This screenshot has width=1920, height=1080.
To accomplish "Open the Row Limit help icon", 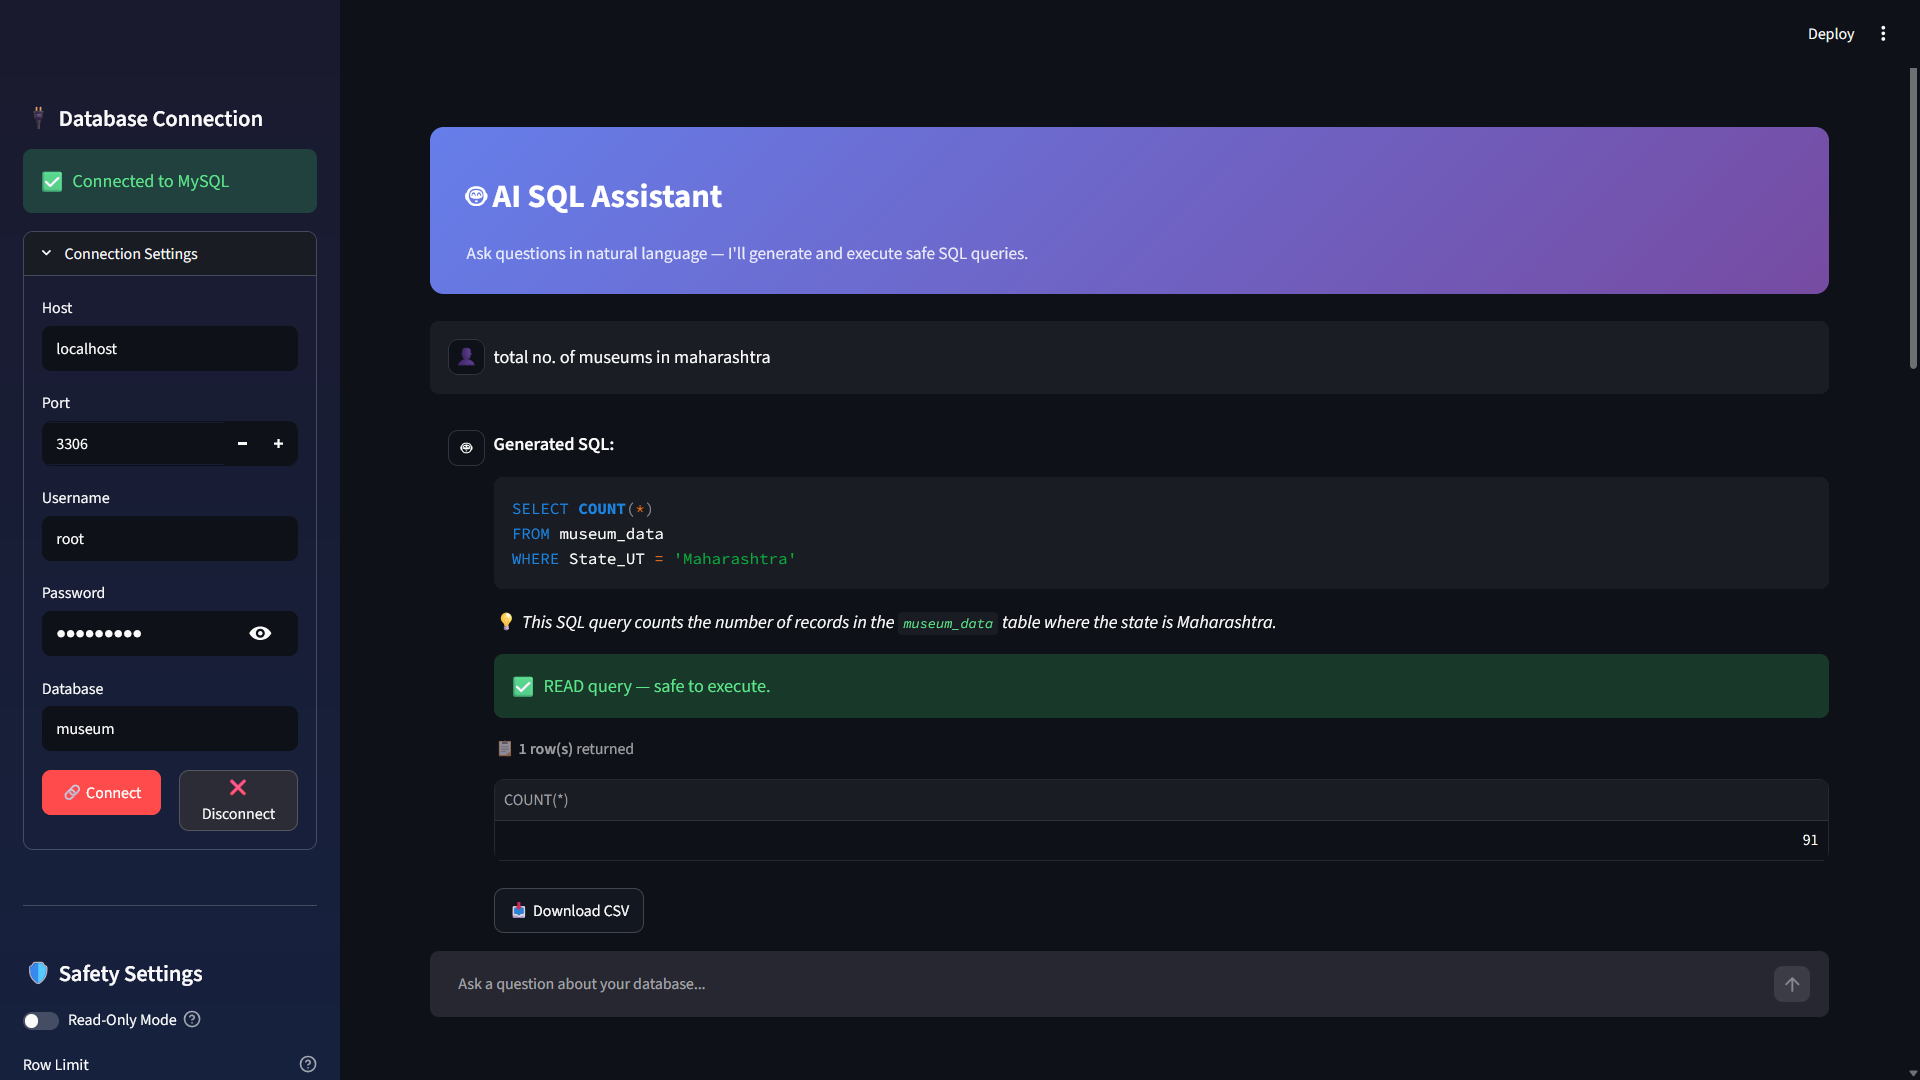I will coord(308,1064).
